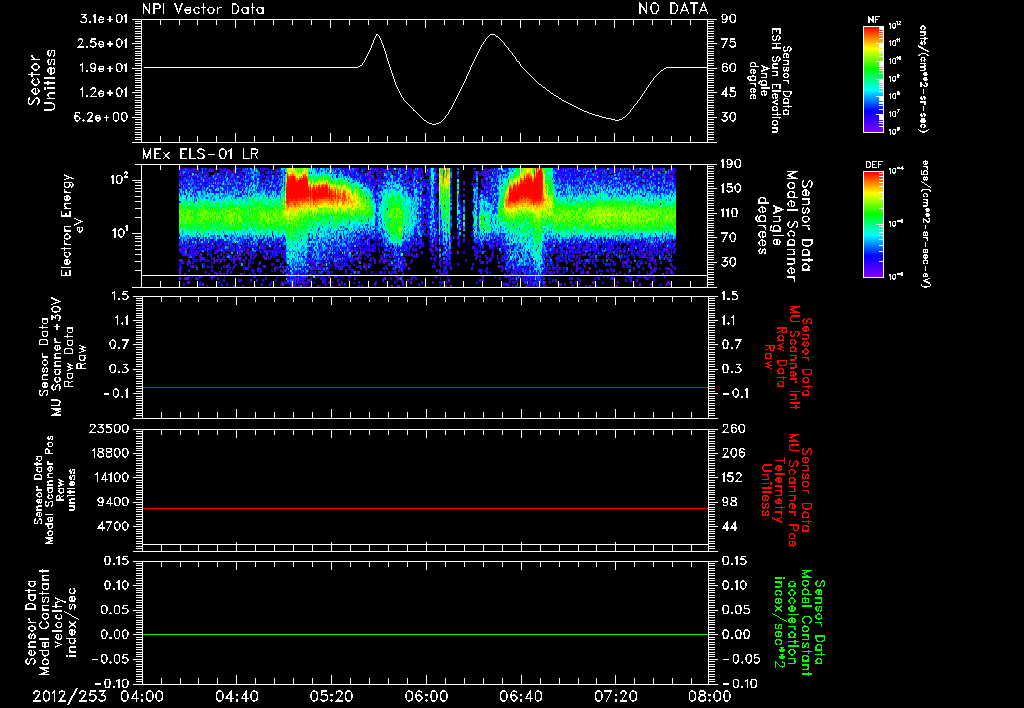The height and width of the screenshot is (708, 1024).
Task: Click the 45 degree tick label
Action: tap(729, 92)
